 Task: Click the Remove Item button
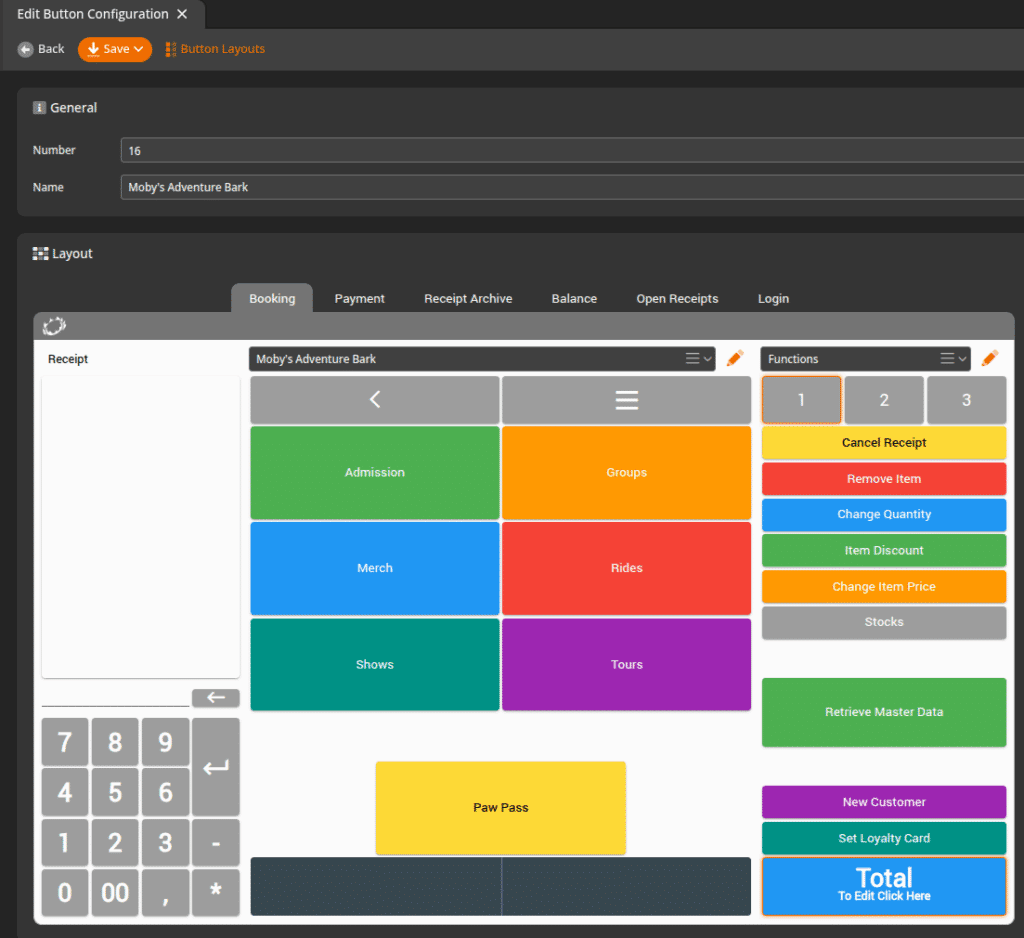coord(884,479)
